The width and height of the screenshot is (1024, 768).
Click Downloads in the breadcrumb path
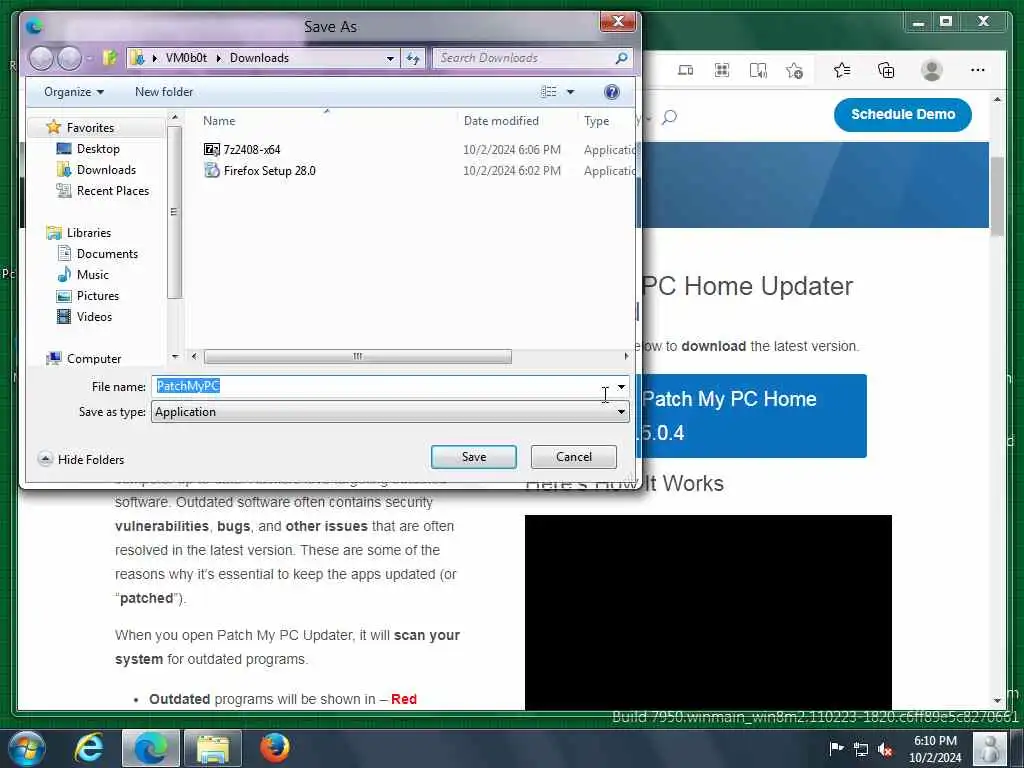(x=259, y=58)
